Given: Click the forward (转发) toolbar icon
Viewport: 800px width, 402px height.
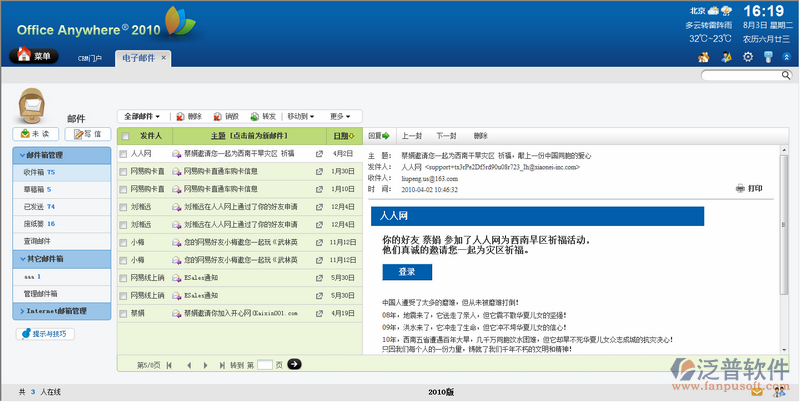Looking at the screenshot, I should [x=254, y=116].
